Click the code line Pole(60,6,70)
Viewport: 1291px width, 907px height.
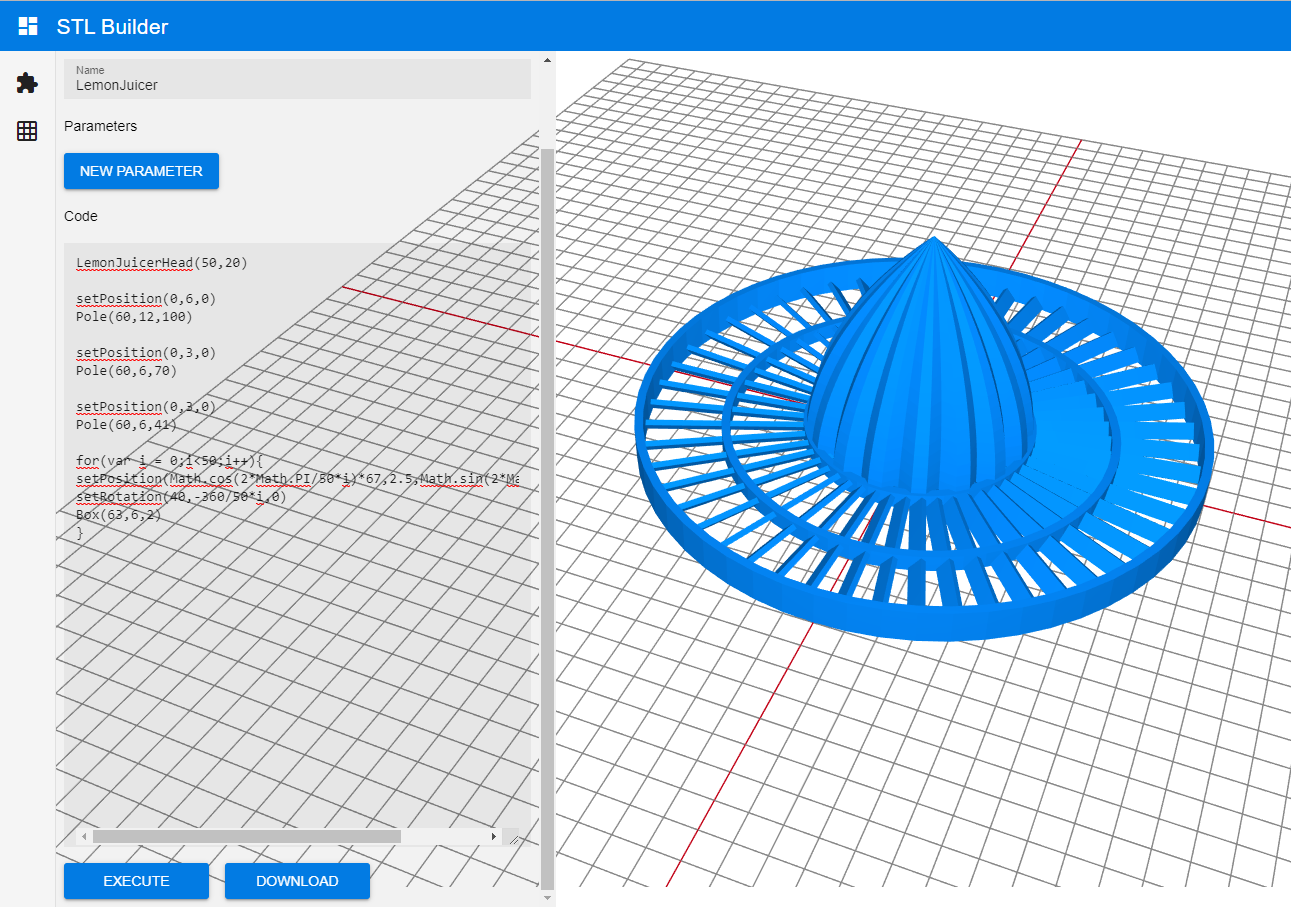point(126,371)
